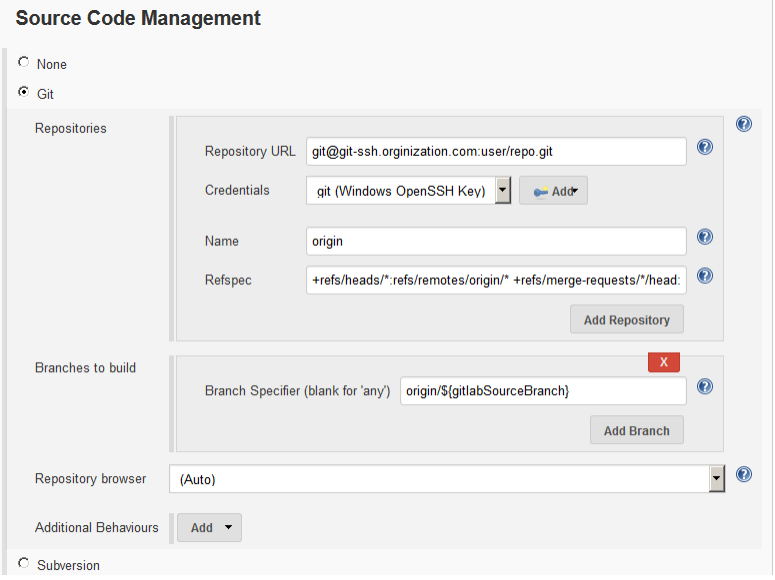775x580 pixels.
Task: Select the Subversion source control option
Action: coord(23,563)
